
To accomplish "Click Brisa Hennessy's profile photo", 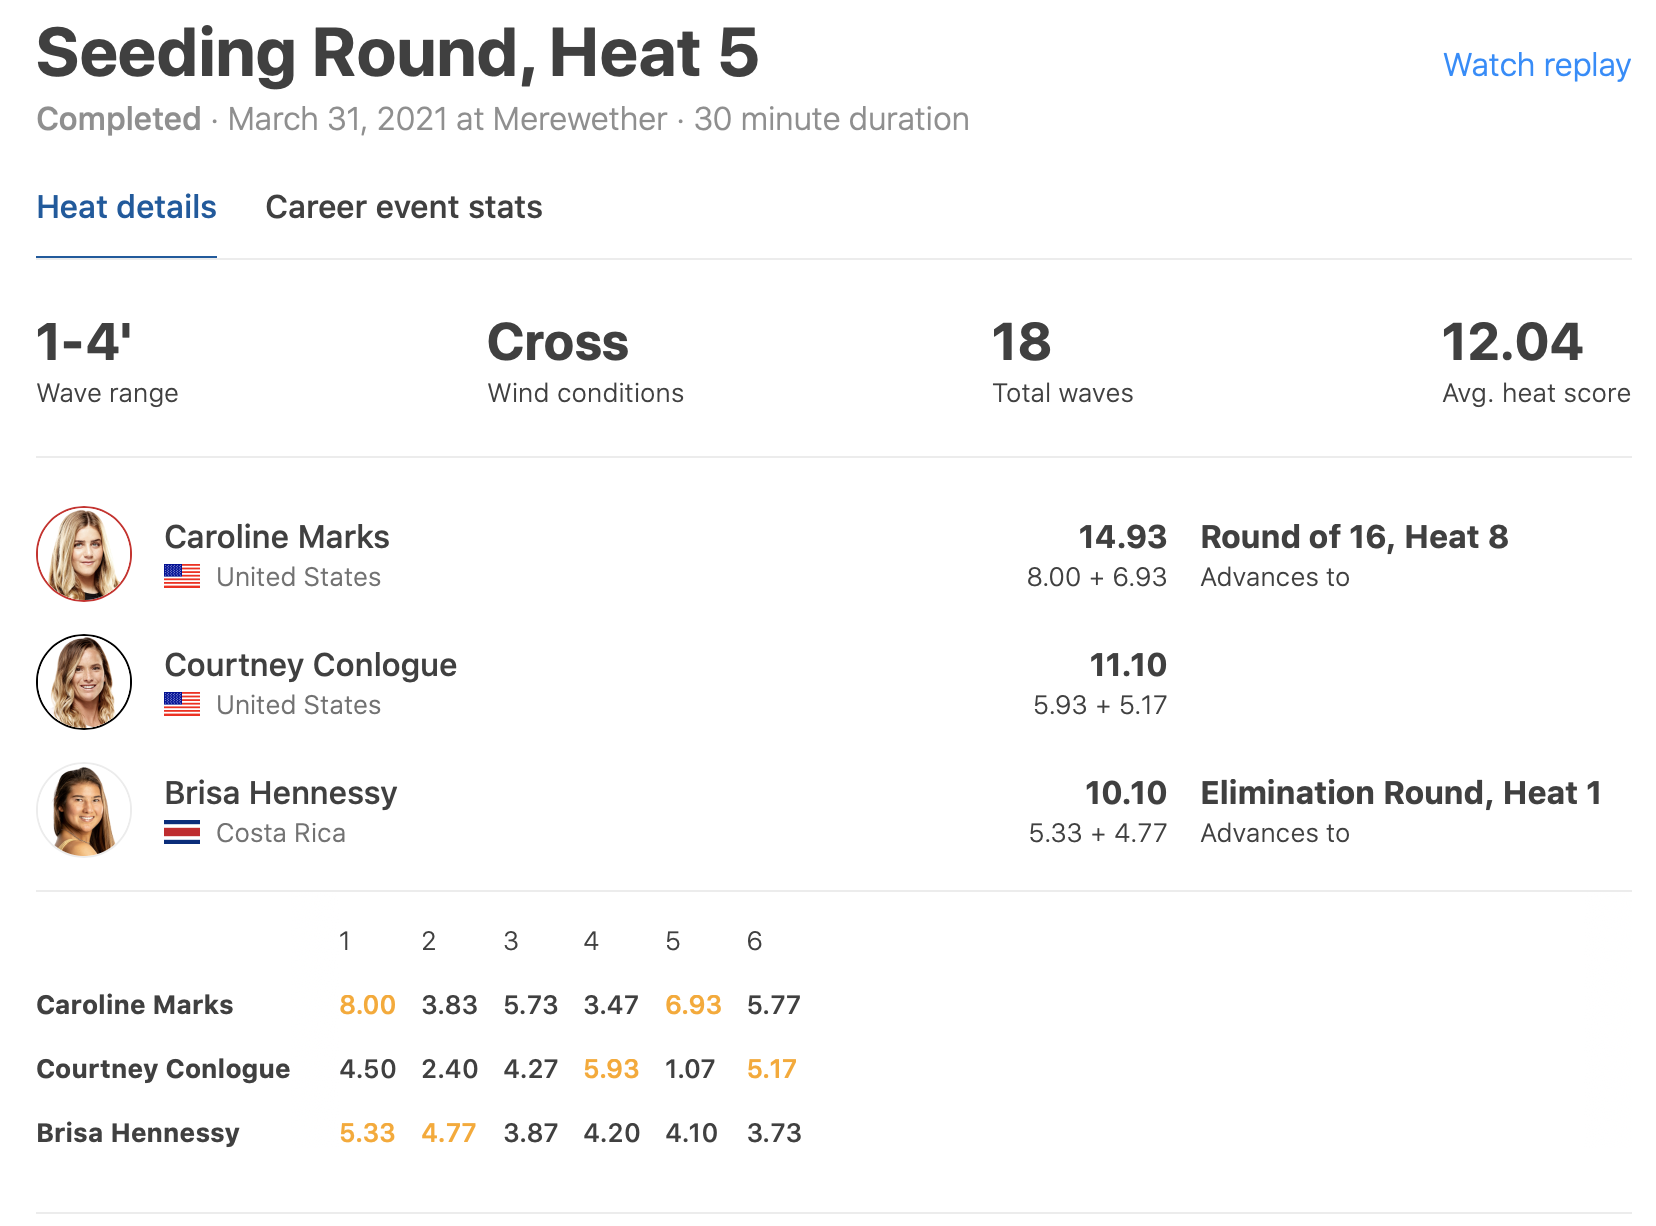I will (84, 810).
